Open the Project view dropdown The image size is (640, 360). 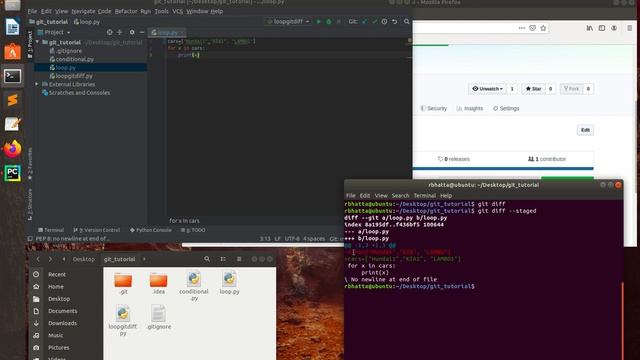click(x=54, y=32)
